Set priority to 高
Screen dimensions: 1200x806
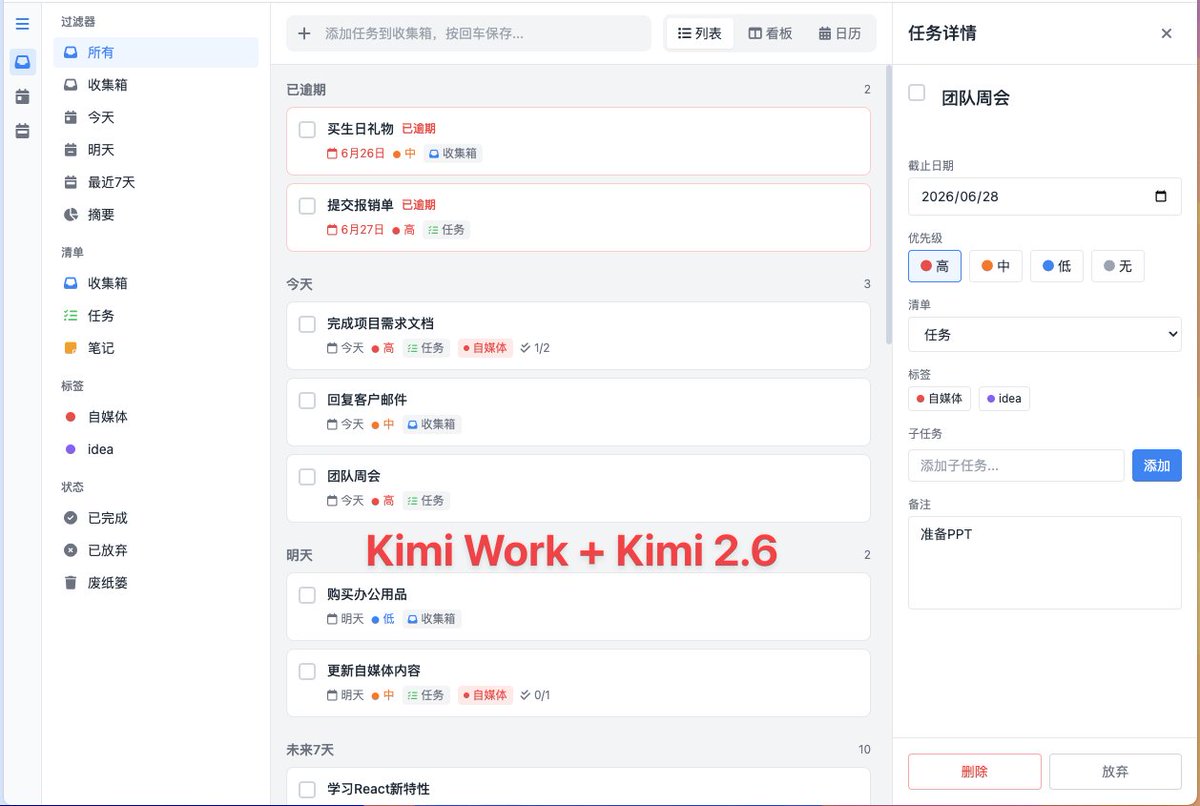click(x=934, y=266)
